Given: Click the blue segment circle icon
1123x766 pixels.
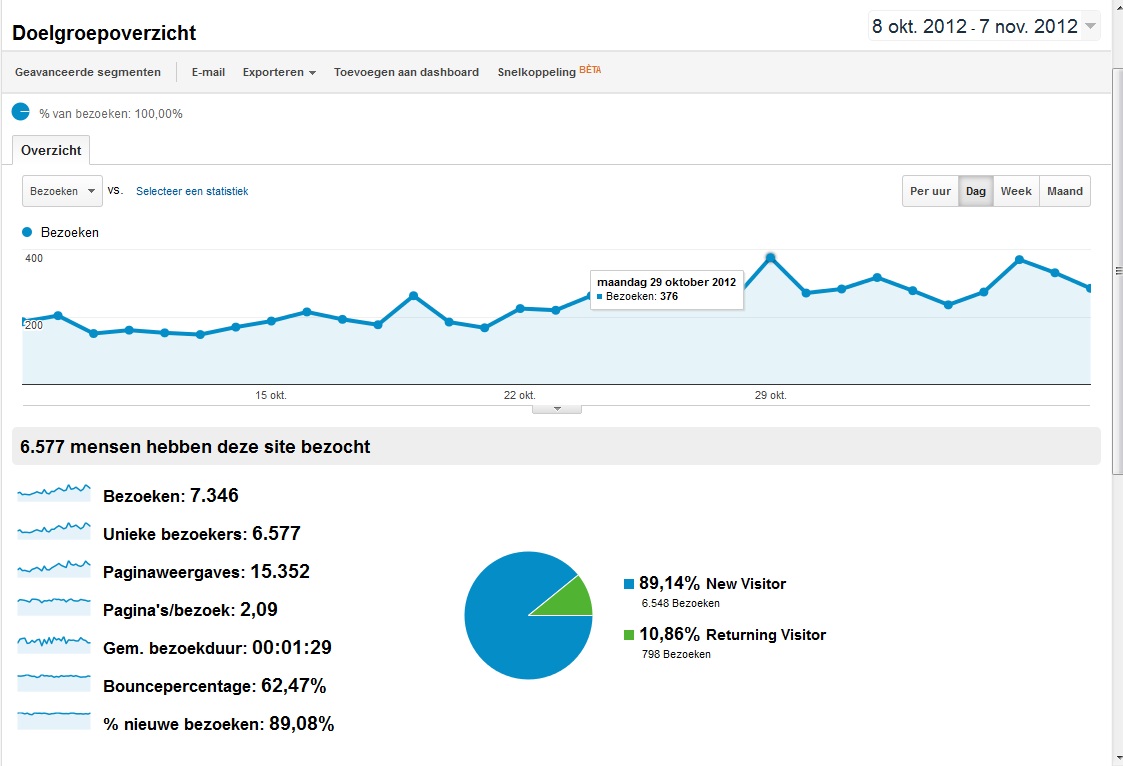Looking at the screenshot, I should [21, 112].
